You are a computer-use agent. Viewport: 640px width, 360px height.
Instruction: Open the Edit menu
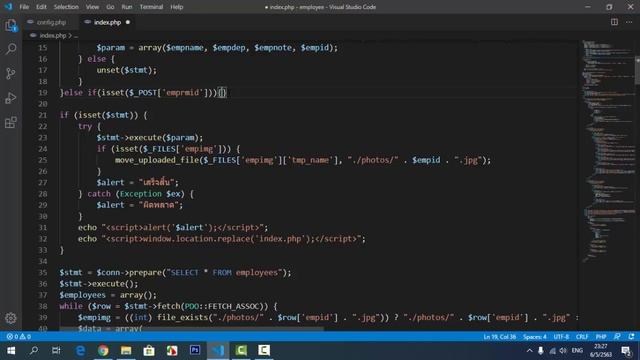[41, 7]
